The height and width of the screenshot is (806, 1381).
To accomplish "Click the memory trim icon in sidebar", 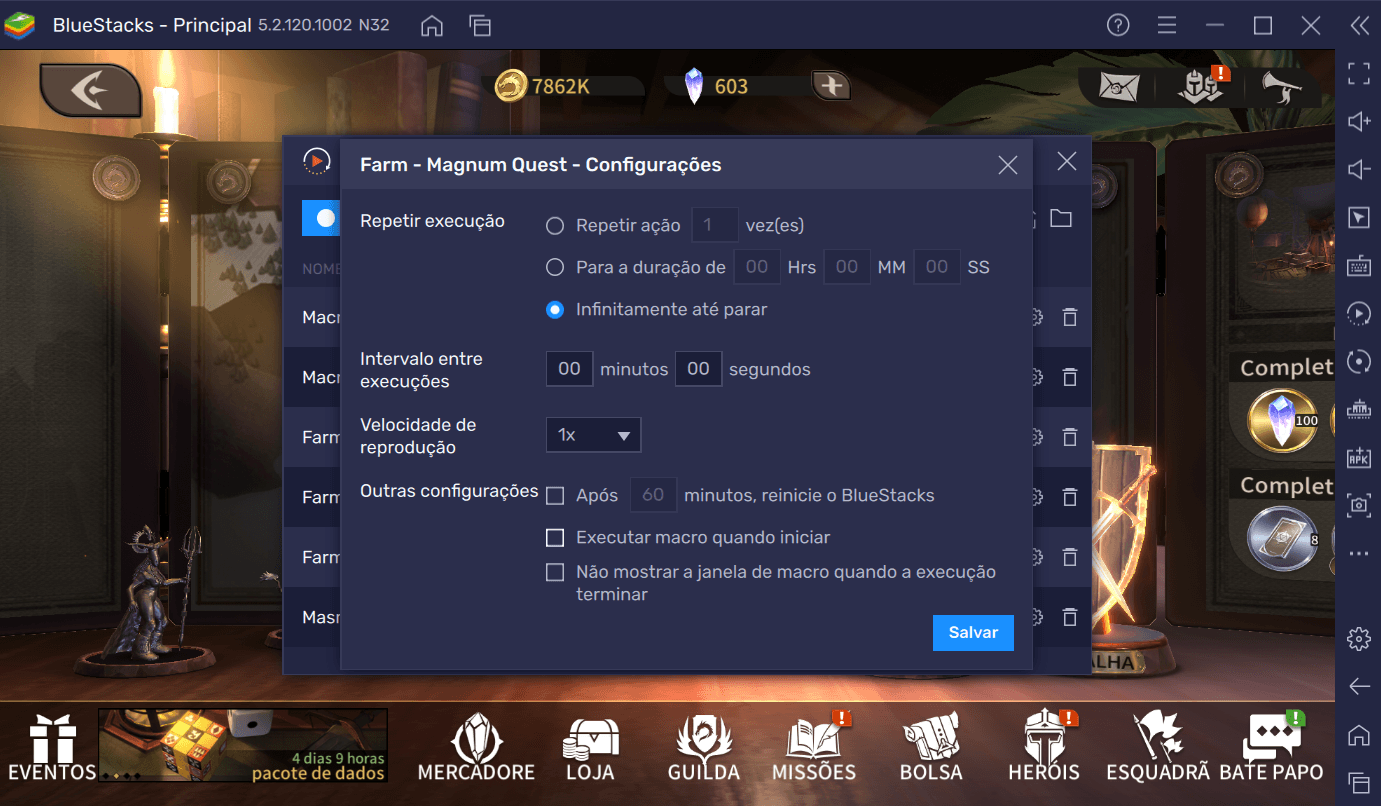I will pos(1358,409).
